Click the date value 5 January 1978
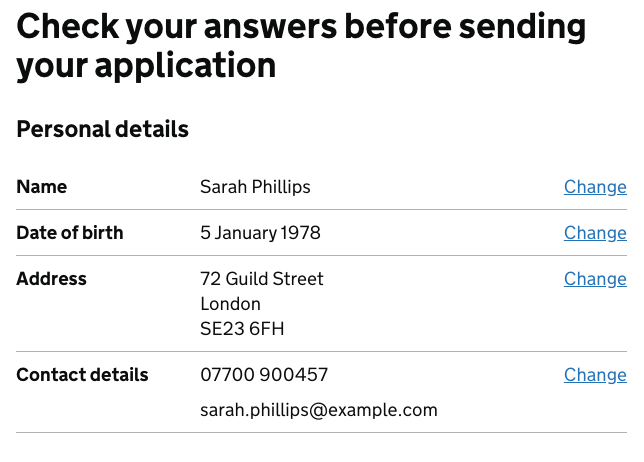 click(260, 233)
